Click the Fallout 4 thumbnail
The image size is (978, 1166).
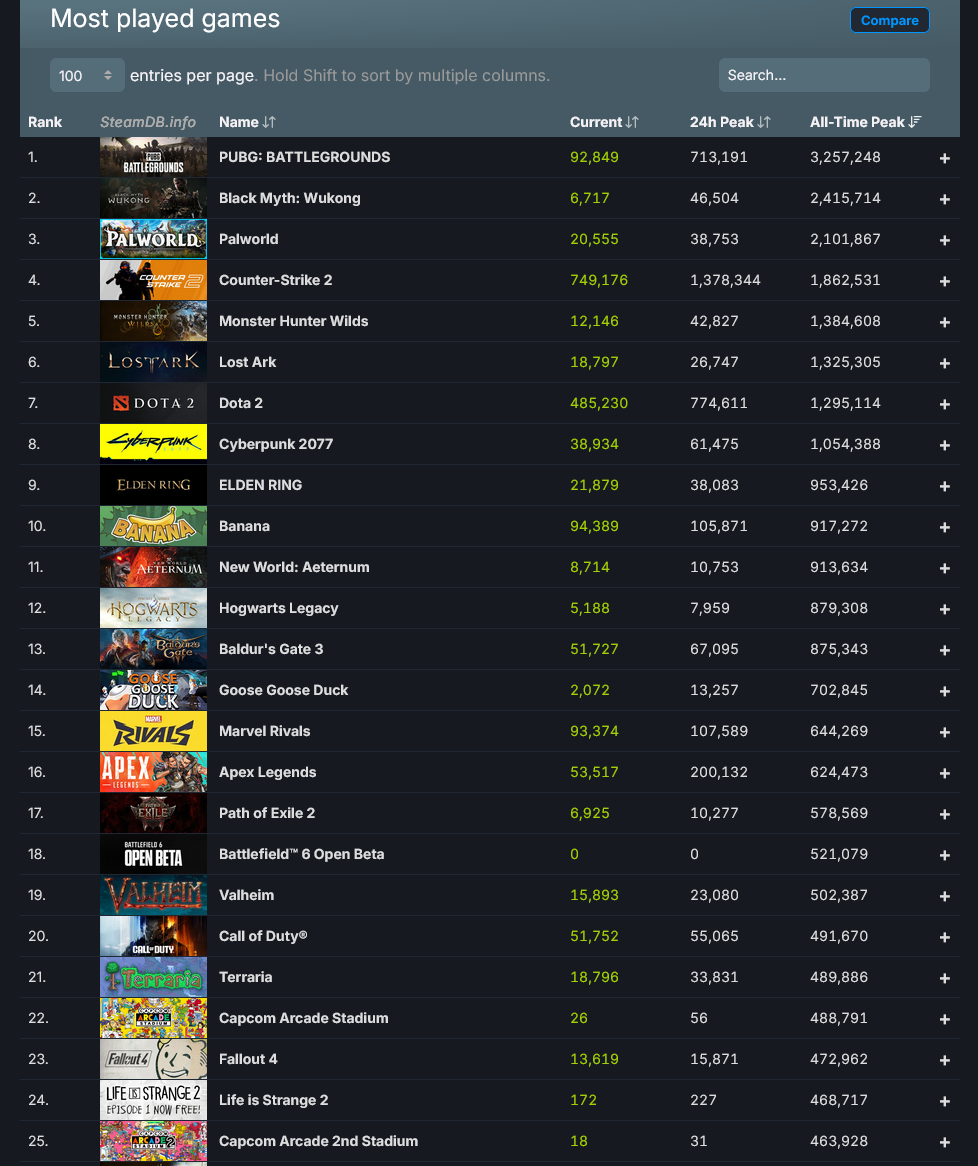click(x=153, y=1059)
